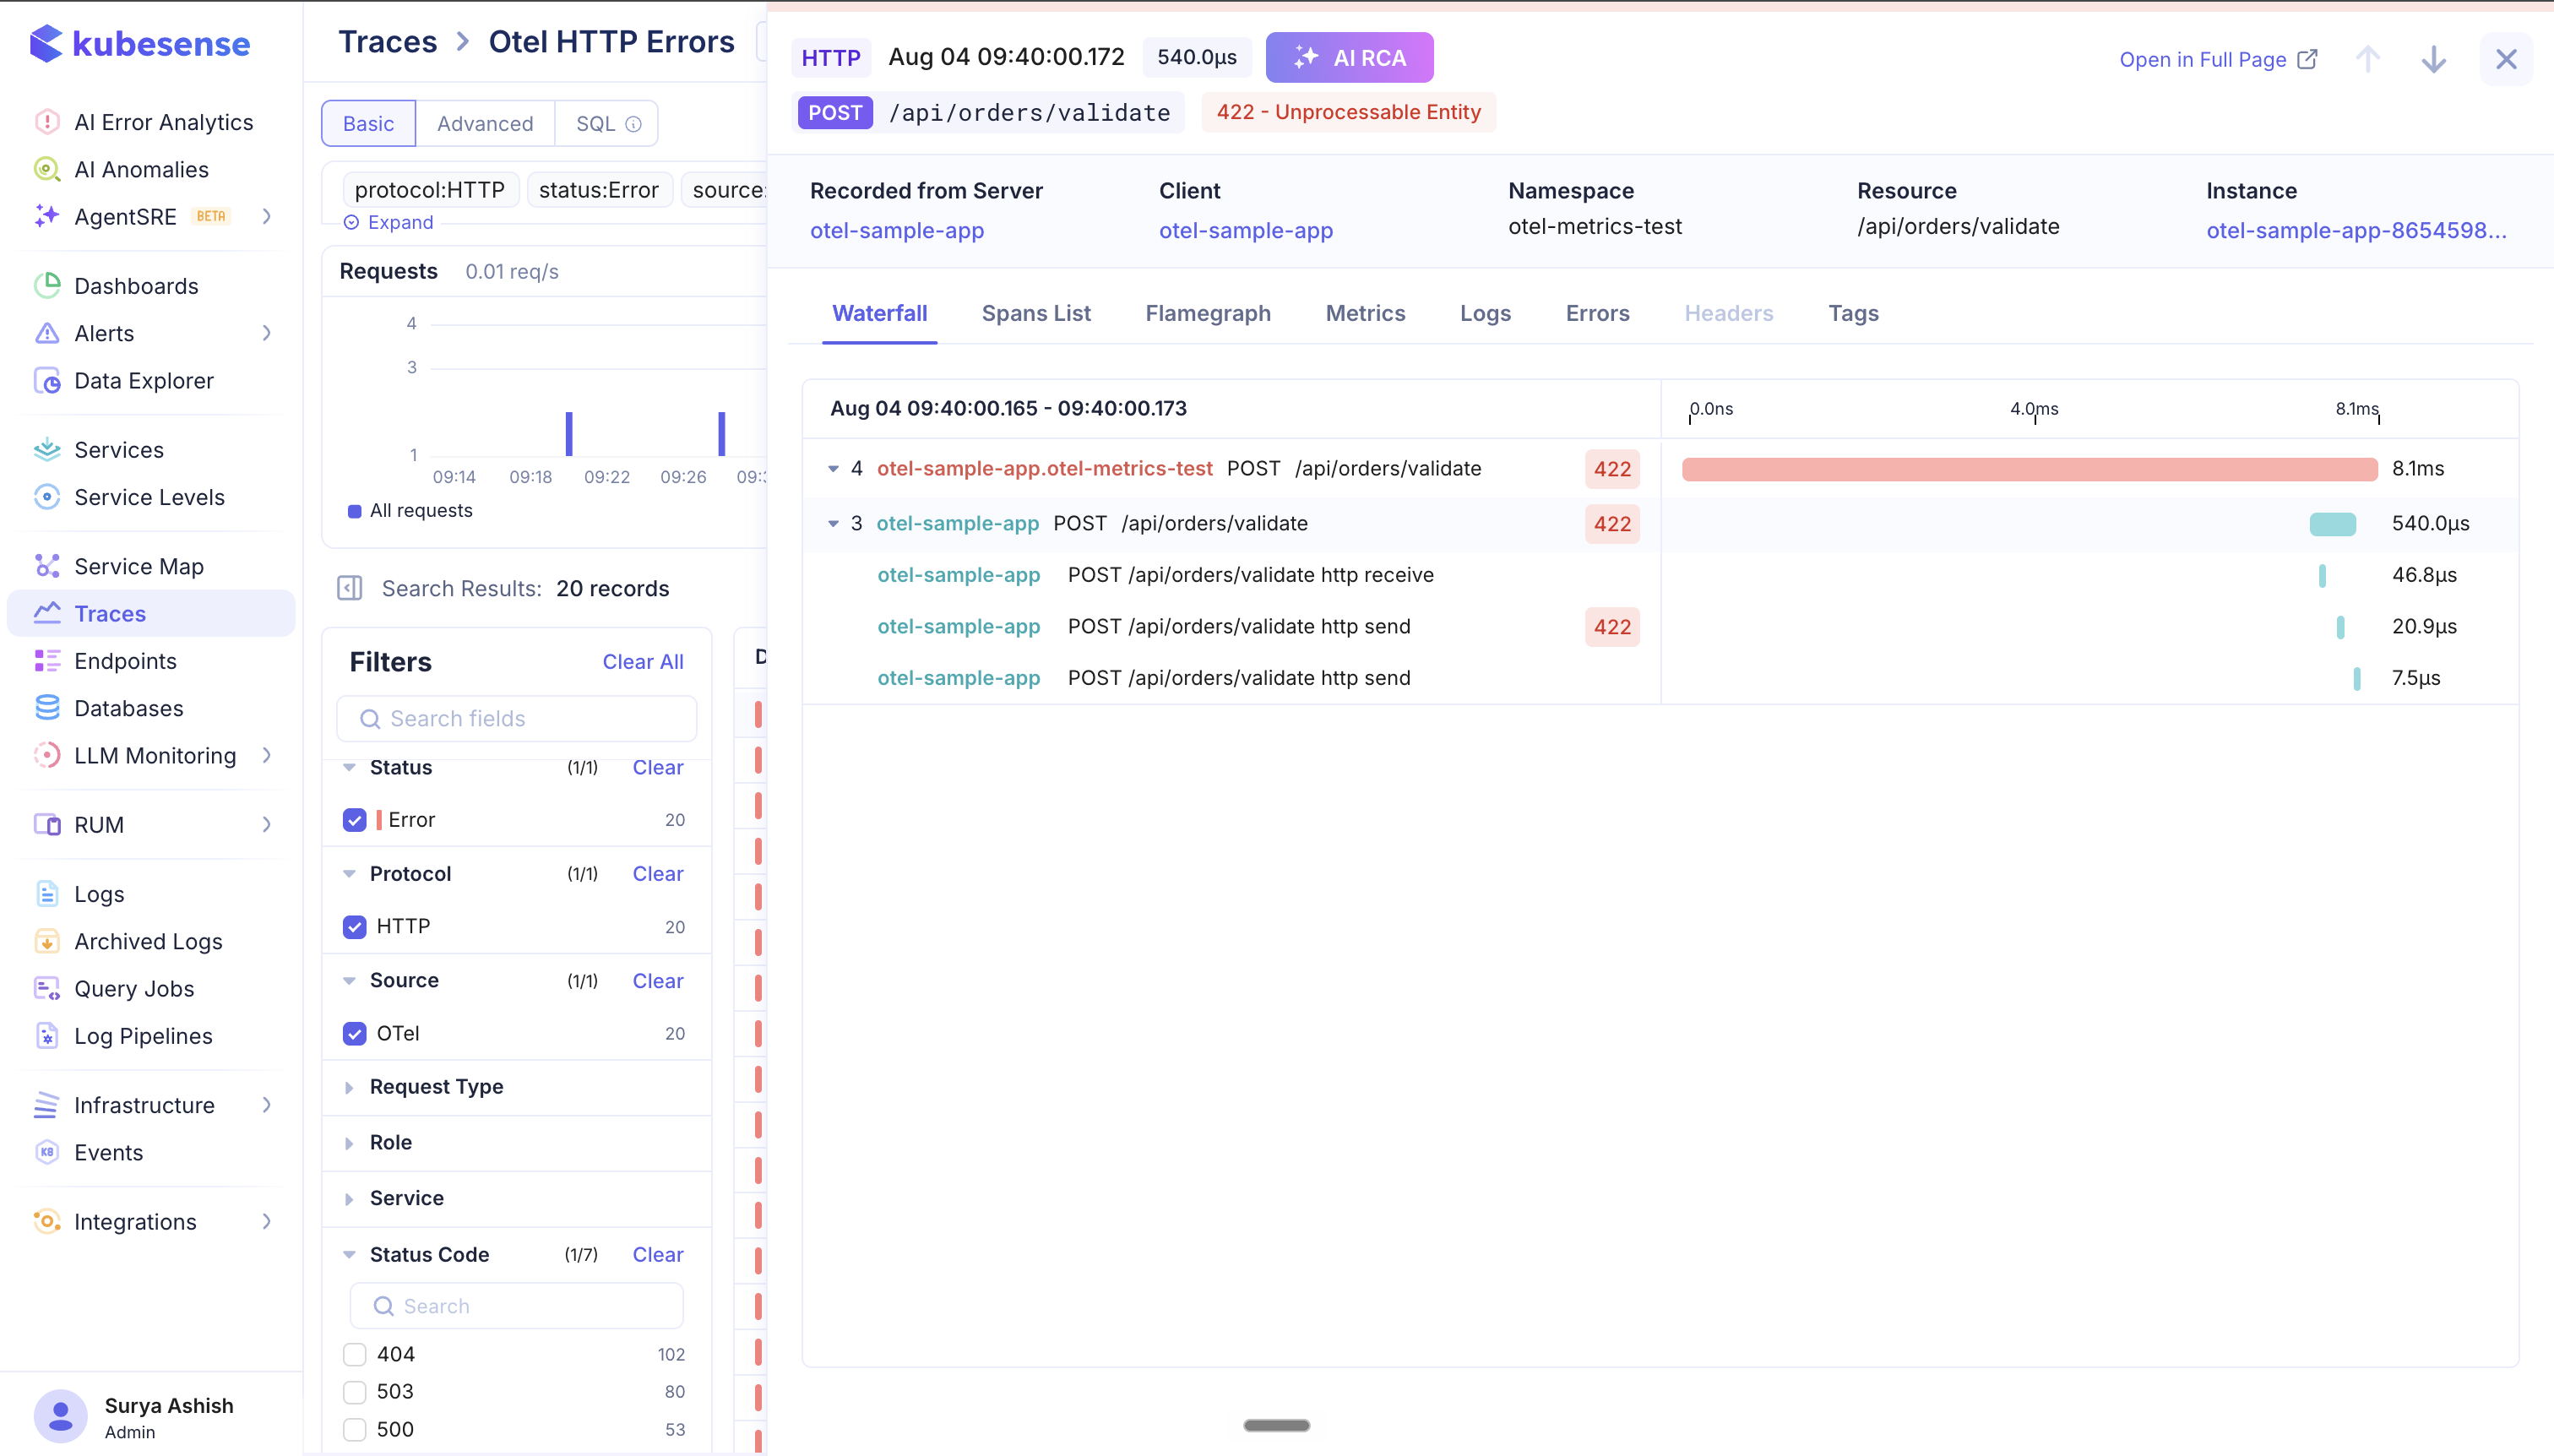2554x1456 pixels.
Task: Open the Dashboards icon in sidebar
Action: (x=47, y=286)
